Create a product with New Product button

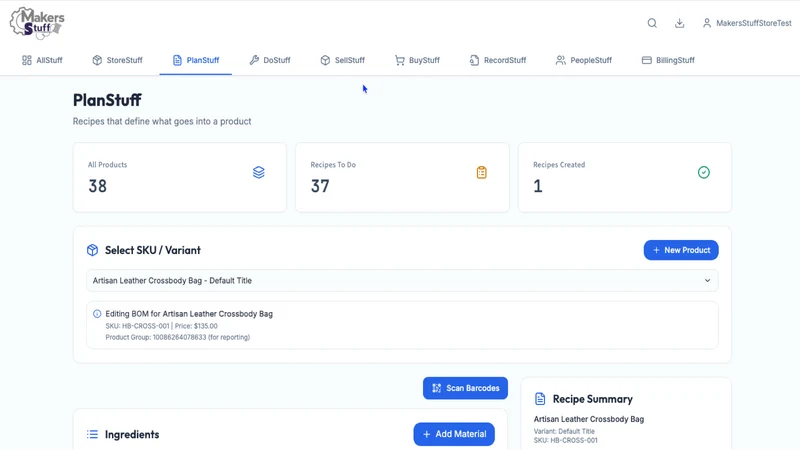point(681,250)
